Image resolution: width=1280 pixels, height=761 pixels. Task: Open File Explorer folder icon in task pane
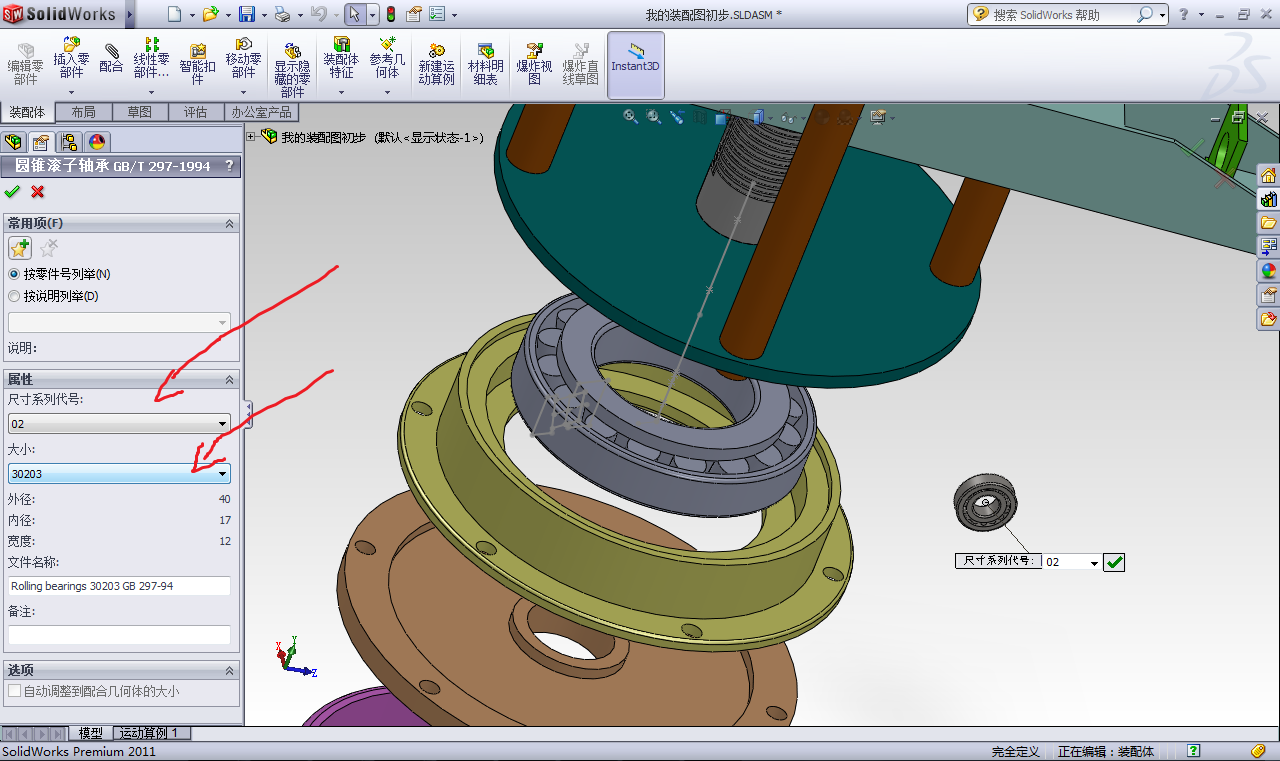[1269, 223]
